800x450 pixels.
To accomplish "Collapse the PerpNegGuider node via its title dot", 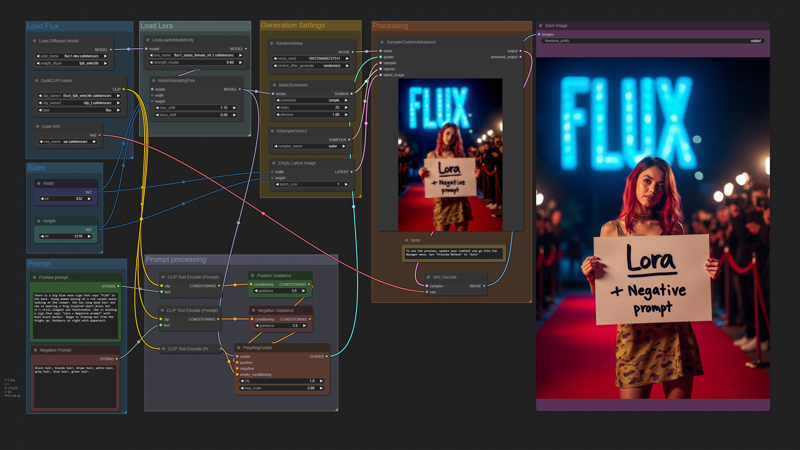I will (239, 347).
